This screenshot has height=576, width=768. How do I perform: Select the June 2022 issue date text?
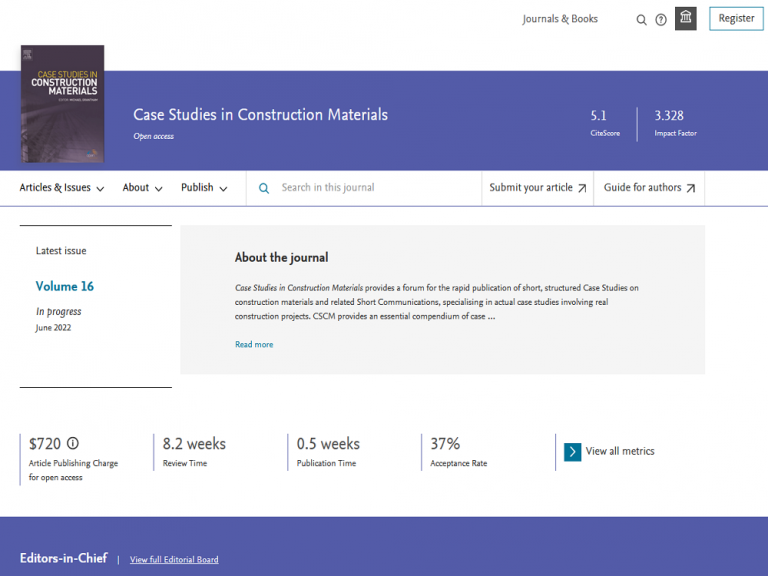[53, 328]
